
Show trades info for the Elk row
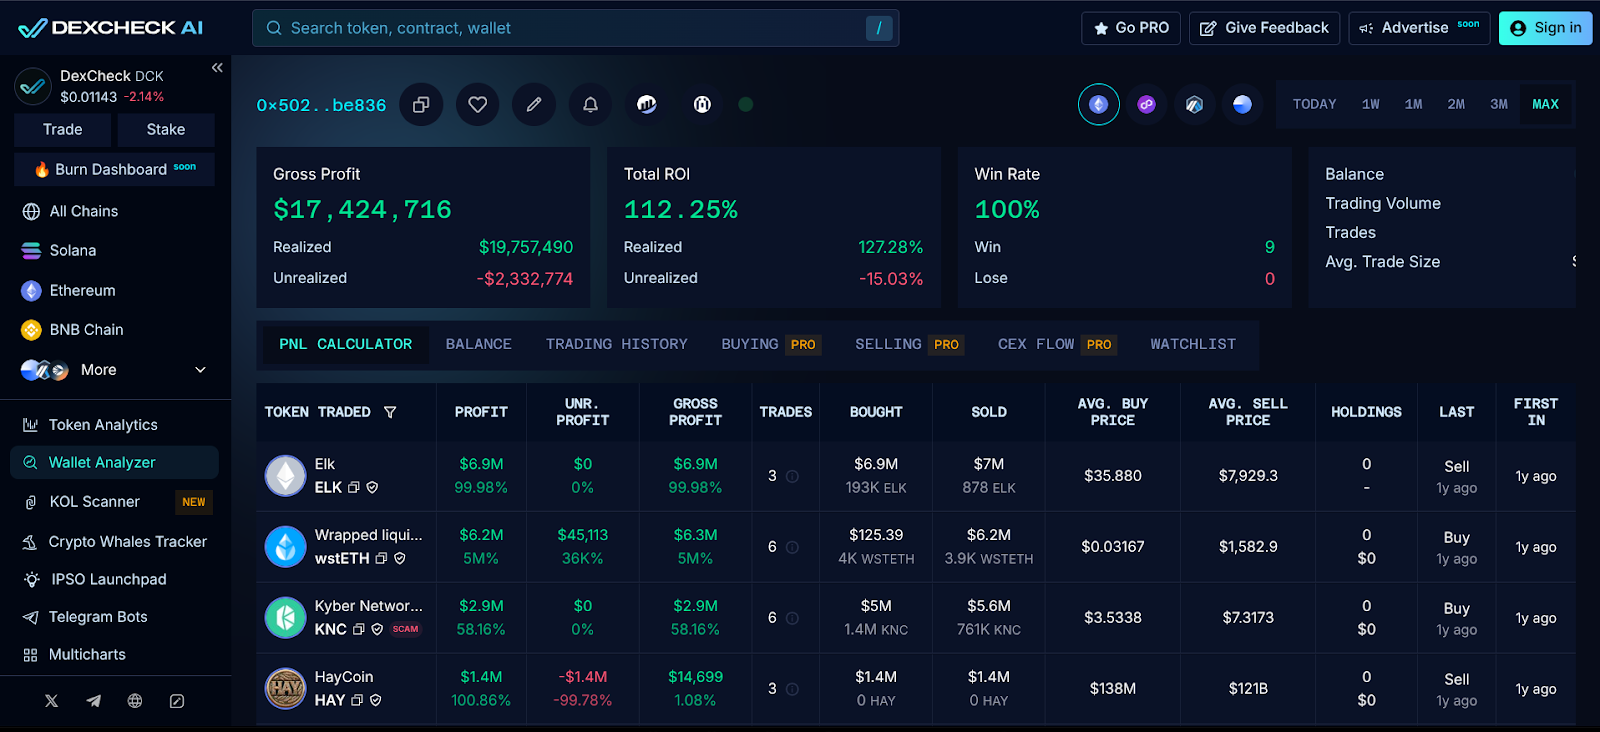click(x=792, y=476)
